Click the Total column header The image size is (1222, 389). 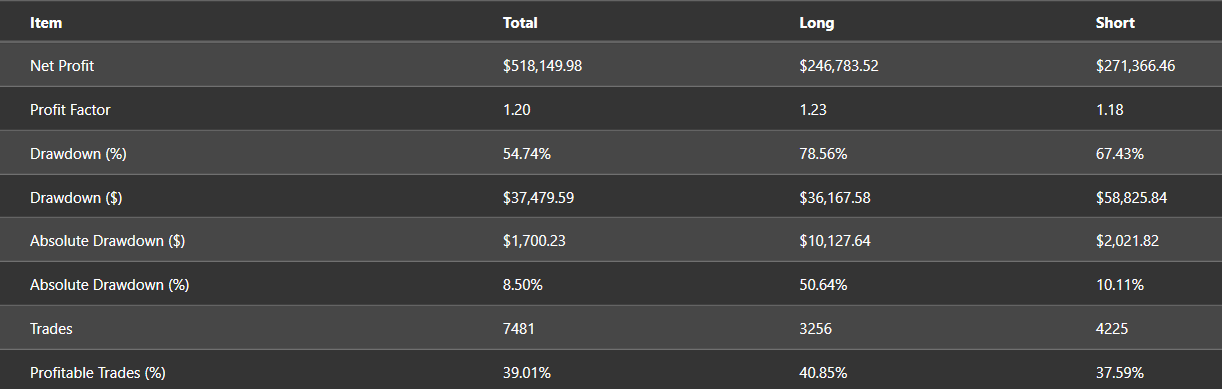point(520,22)
